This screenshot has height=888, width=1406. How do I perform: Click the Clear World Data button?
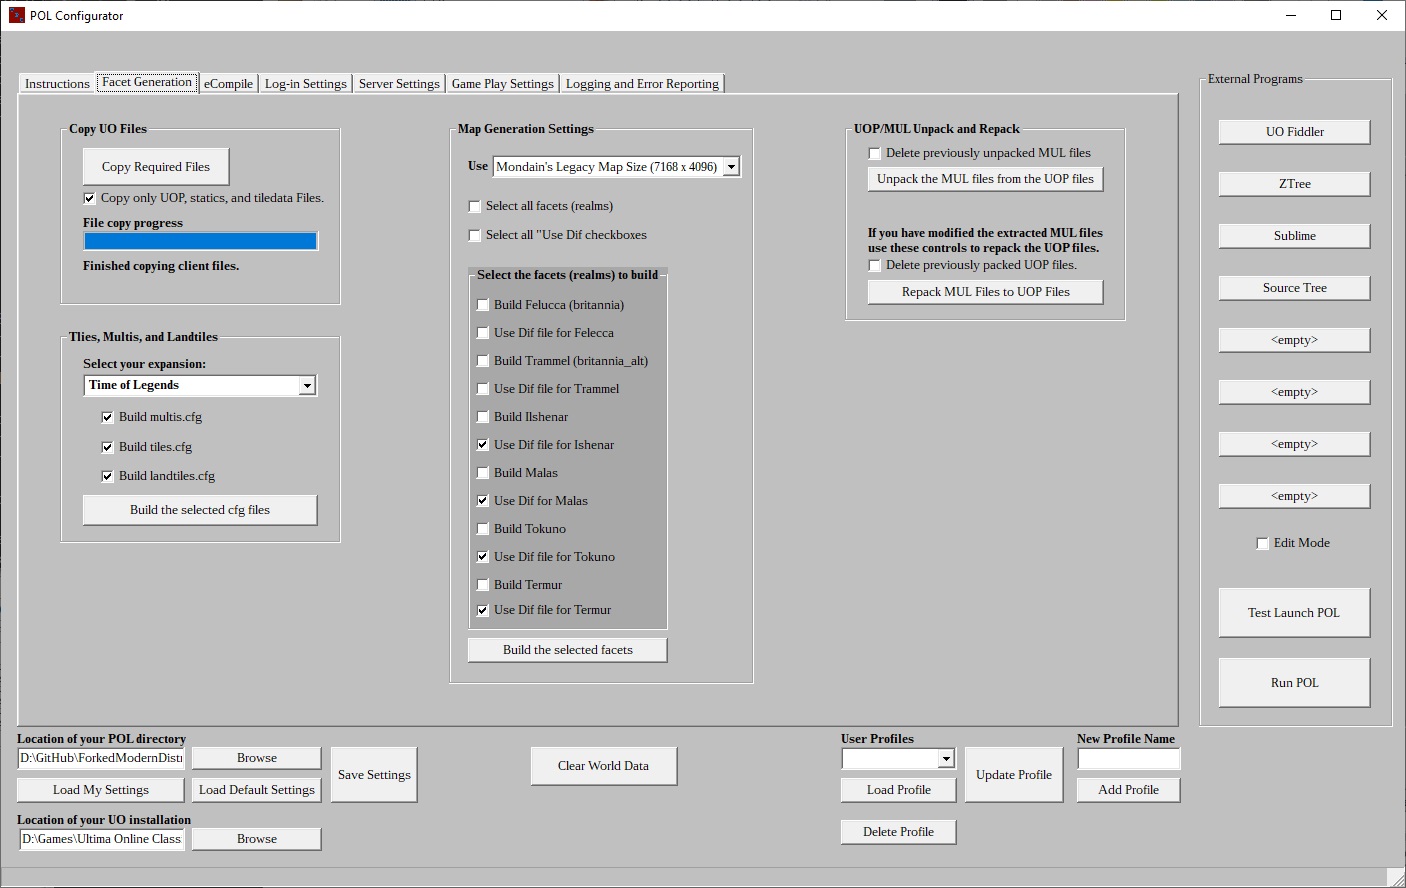click(x=603, y=766)
